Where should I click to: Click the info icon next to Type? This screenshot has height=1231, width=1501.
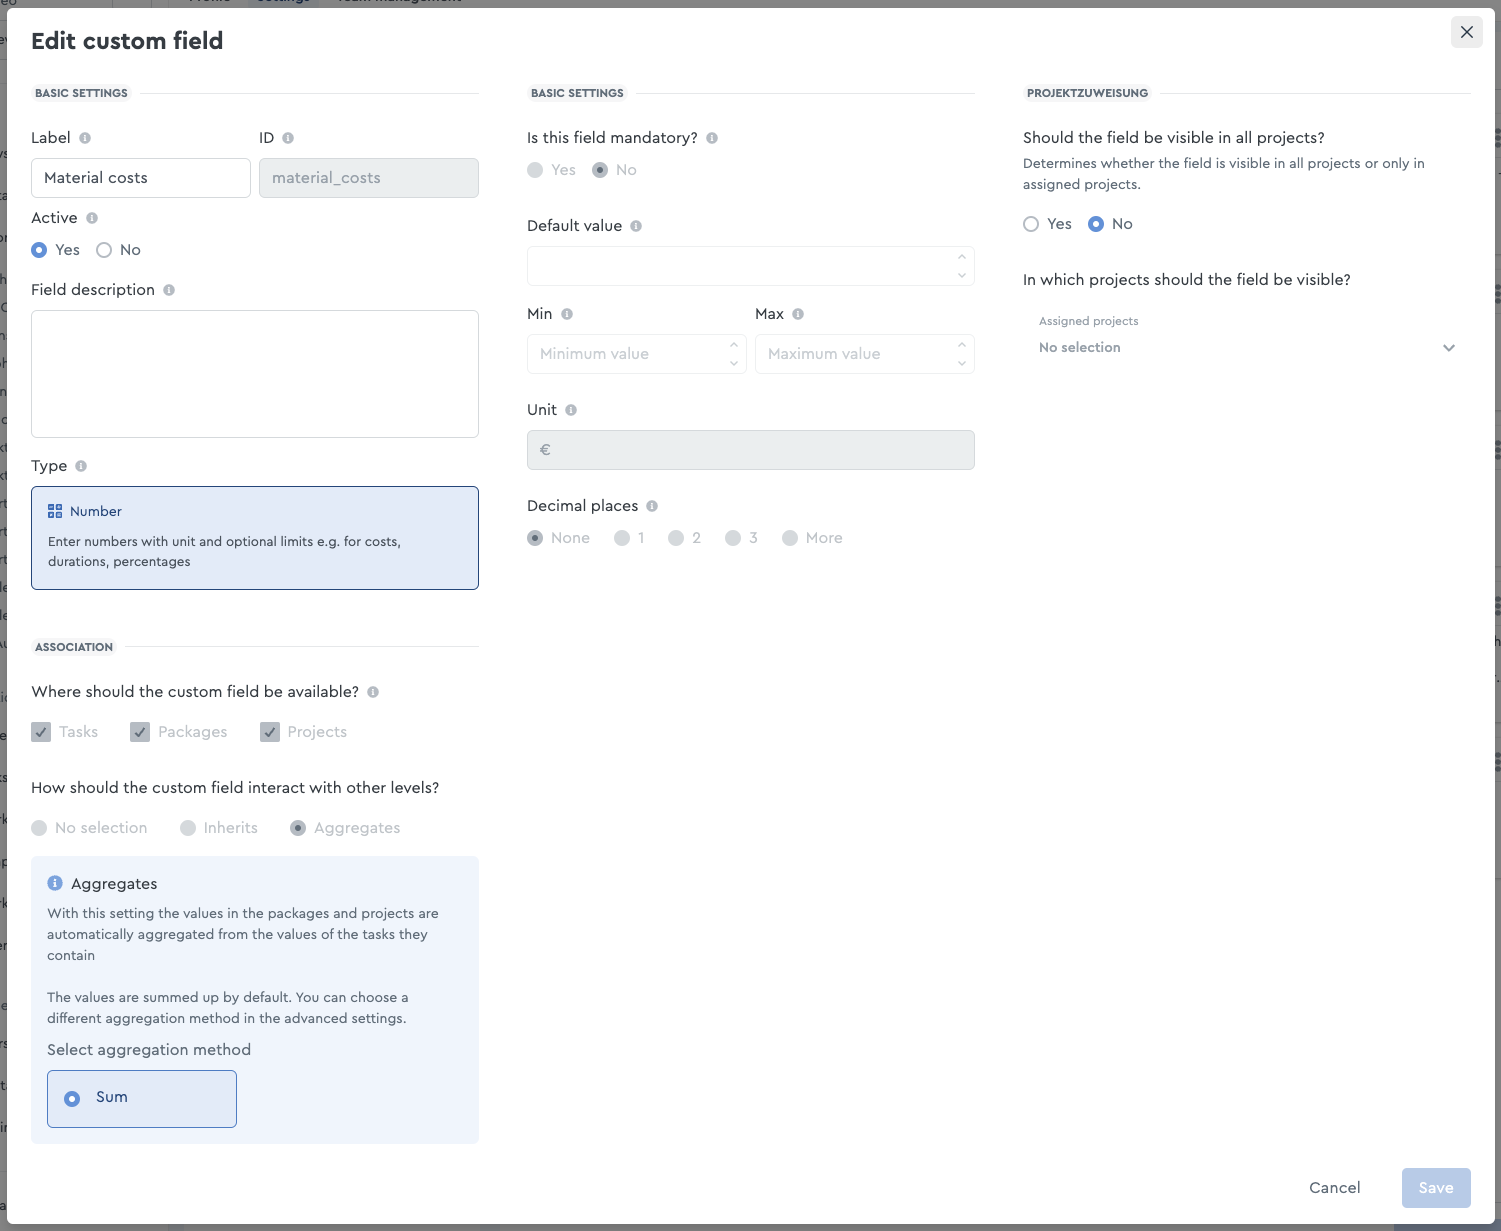[81, 466]
